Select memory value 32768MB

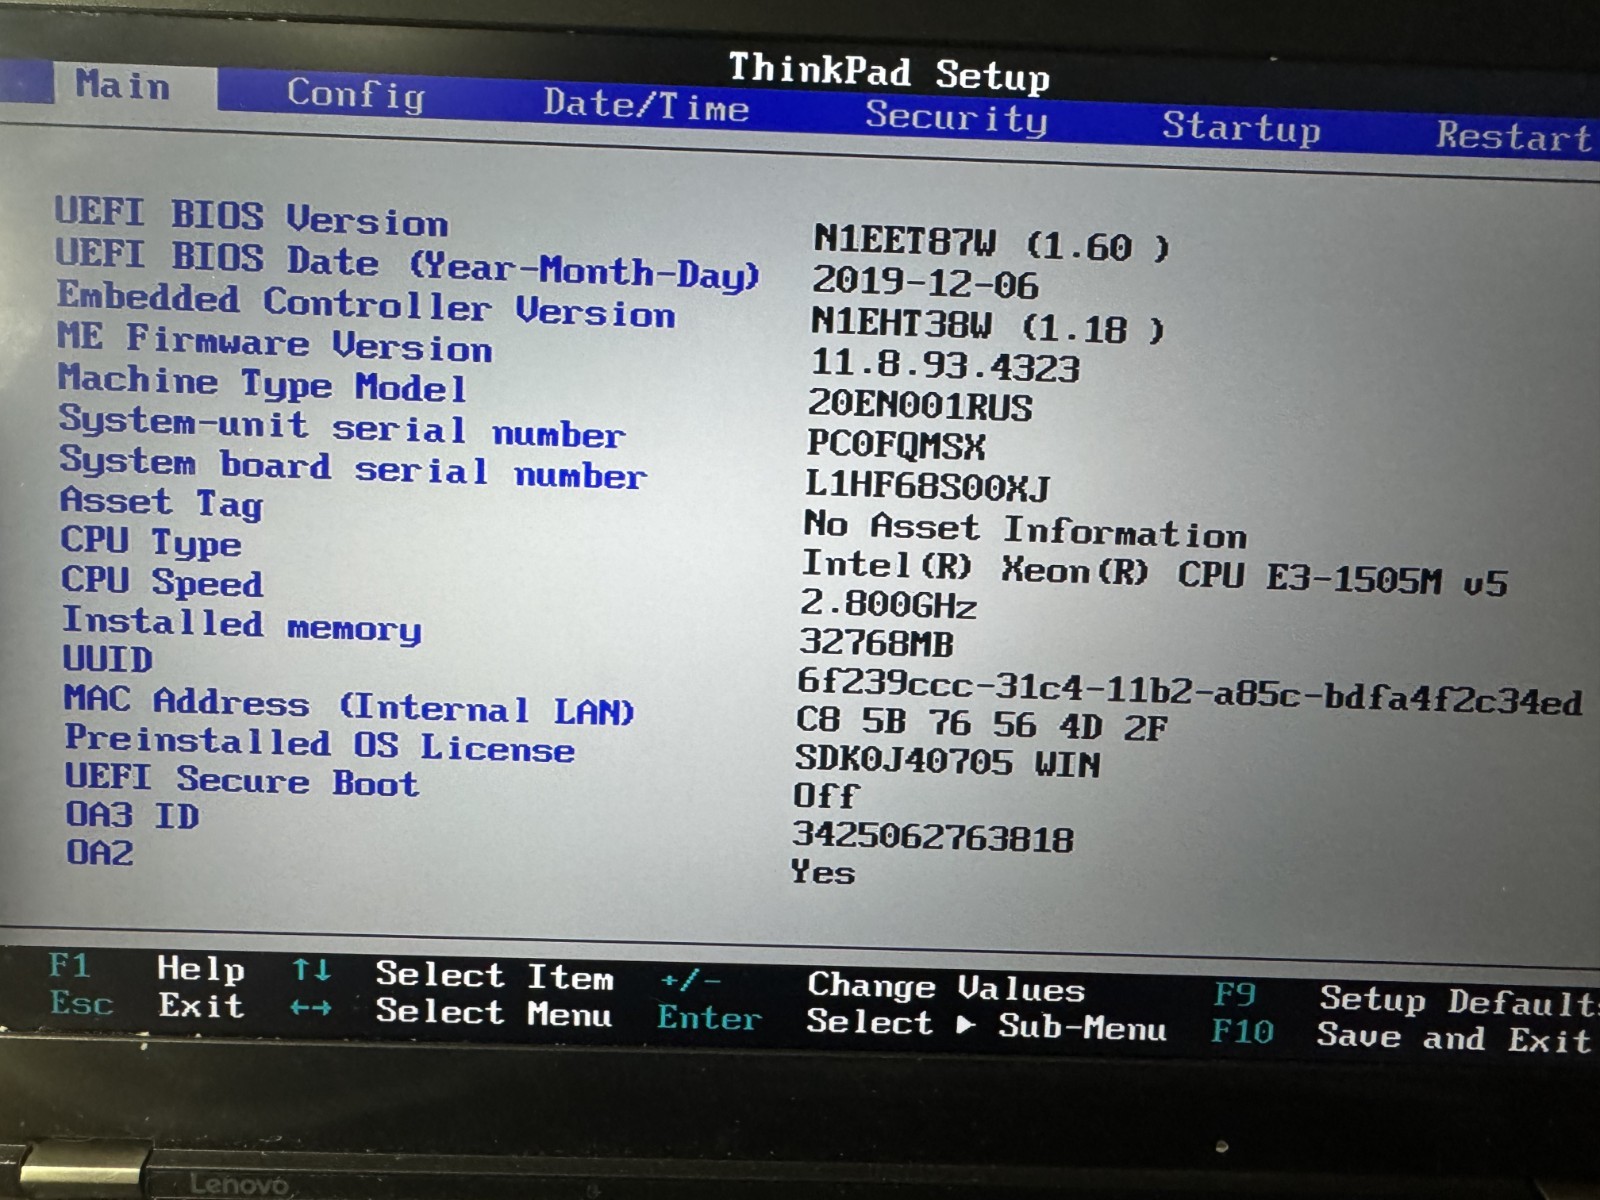point(876,643)
